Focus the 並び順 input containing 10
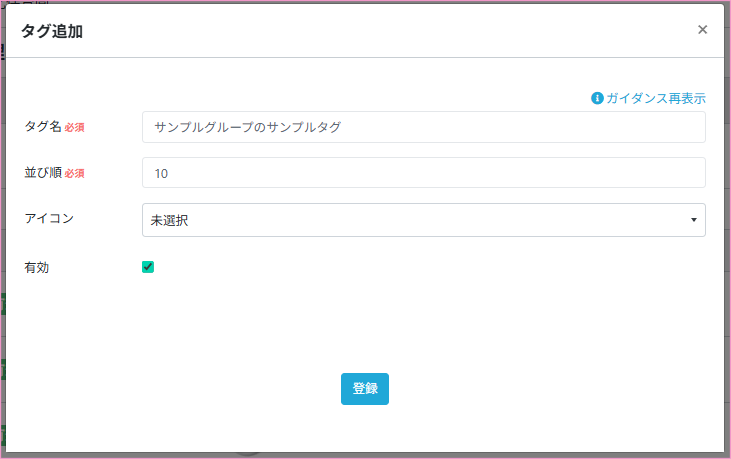The width and height of the screenshot is (731, 459). (x=424, y=173)
